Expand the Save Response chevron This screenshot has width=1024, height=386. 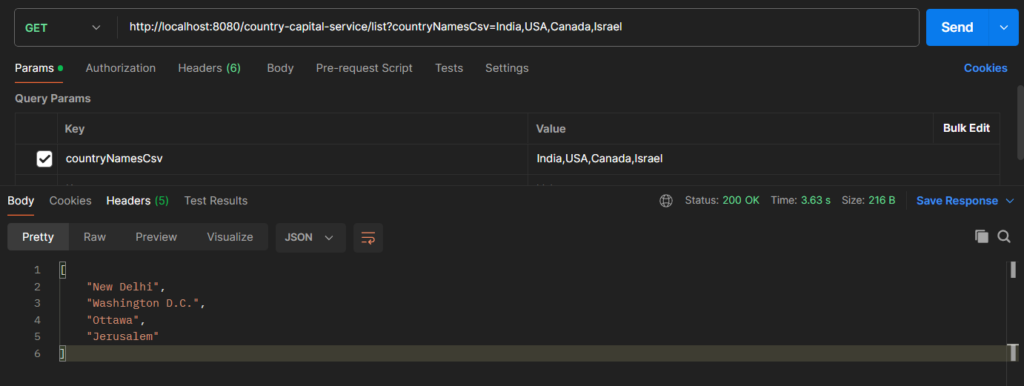pyautogui.click(x=1010, y=201)
